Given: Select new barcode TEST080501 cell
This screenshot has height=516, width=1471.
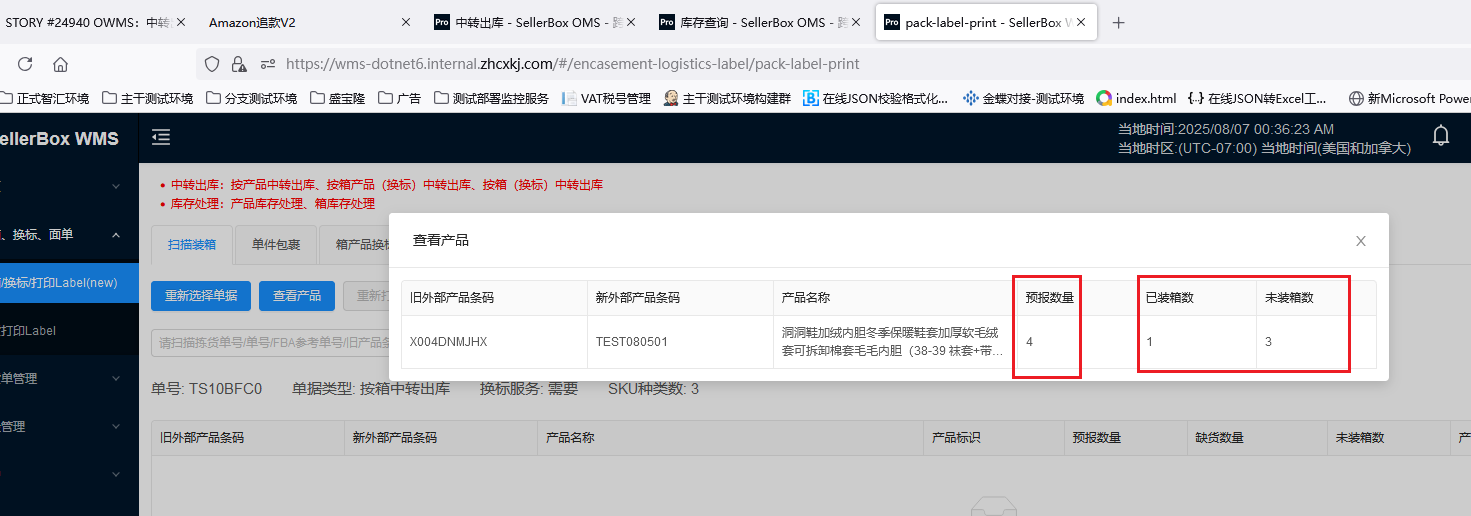Looking at the screenshot, I should [680, 342].
